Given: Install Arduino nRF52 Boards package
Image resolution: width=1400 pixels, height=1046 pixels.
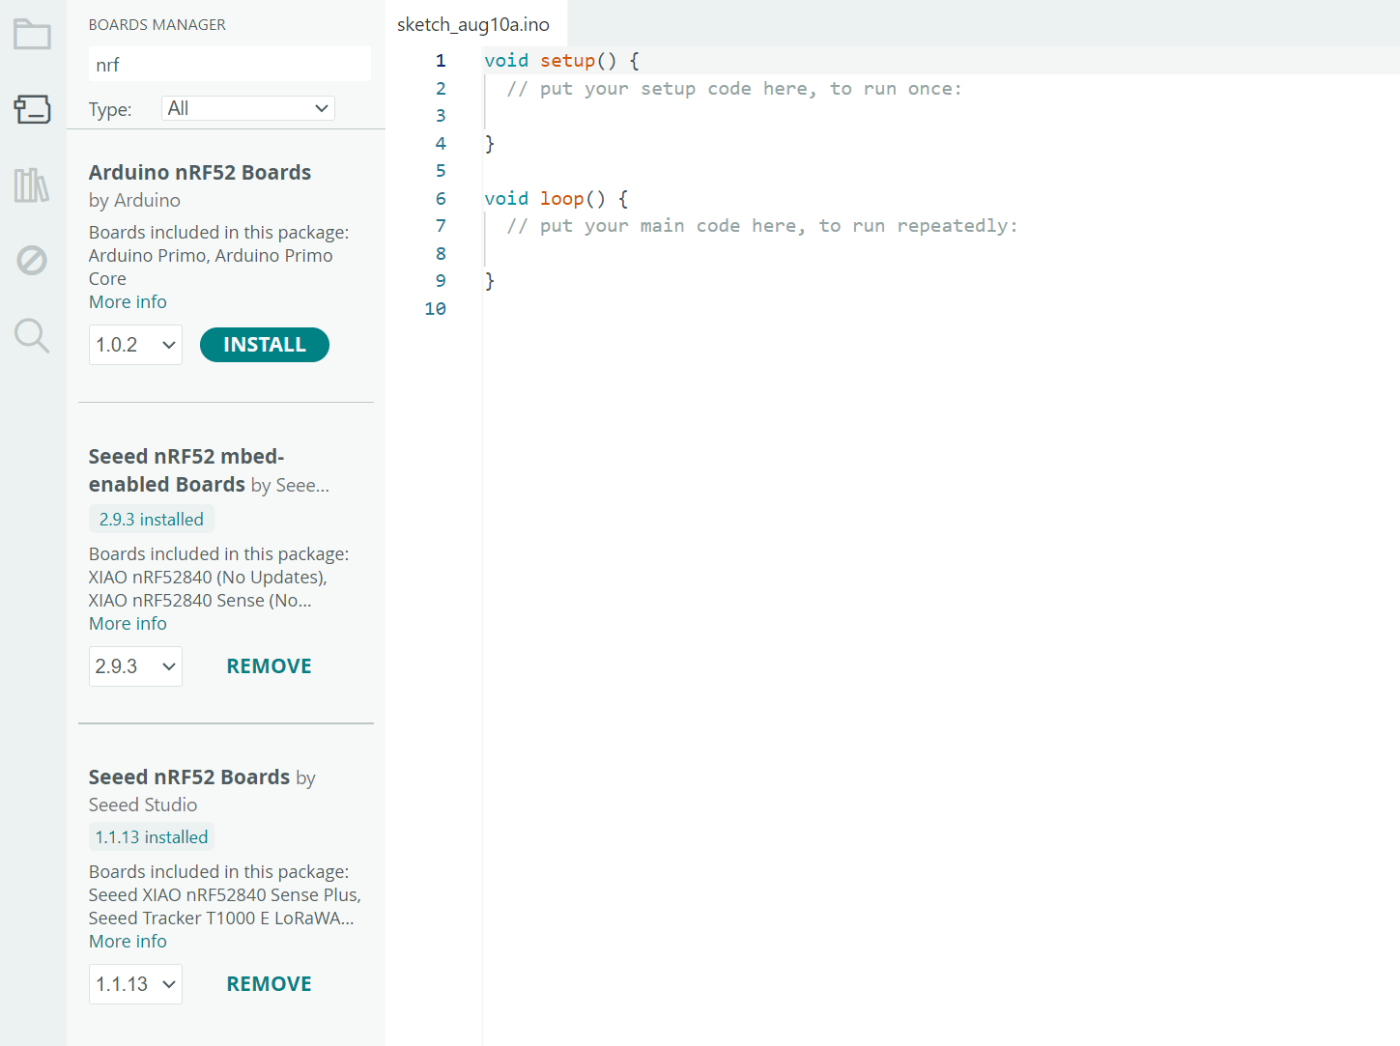Looking at the screenshot, I should click(264, 345).
